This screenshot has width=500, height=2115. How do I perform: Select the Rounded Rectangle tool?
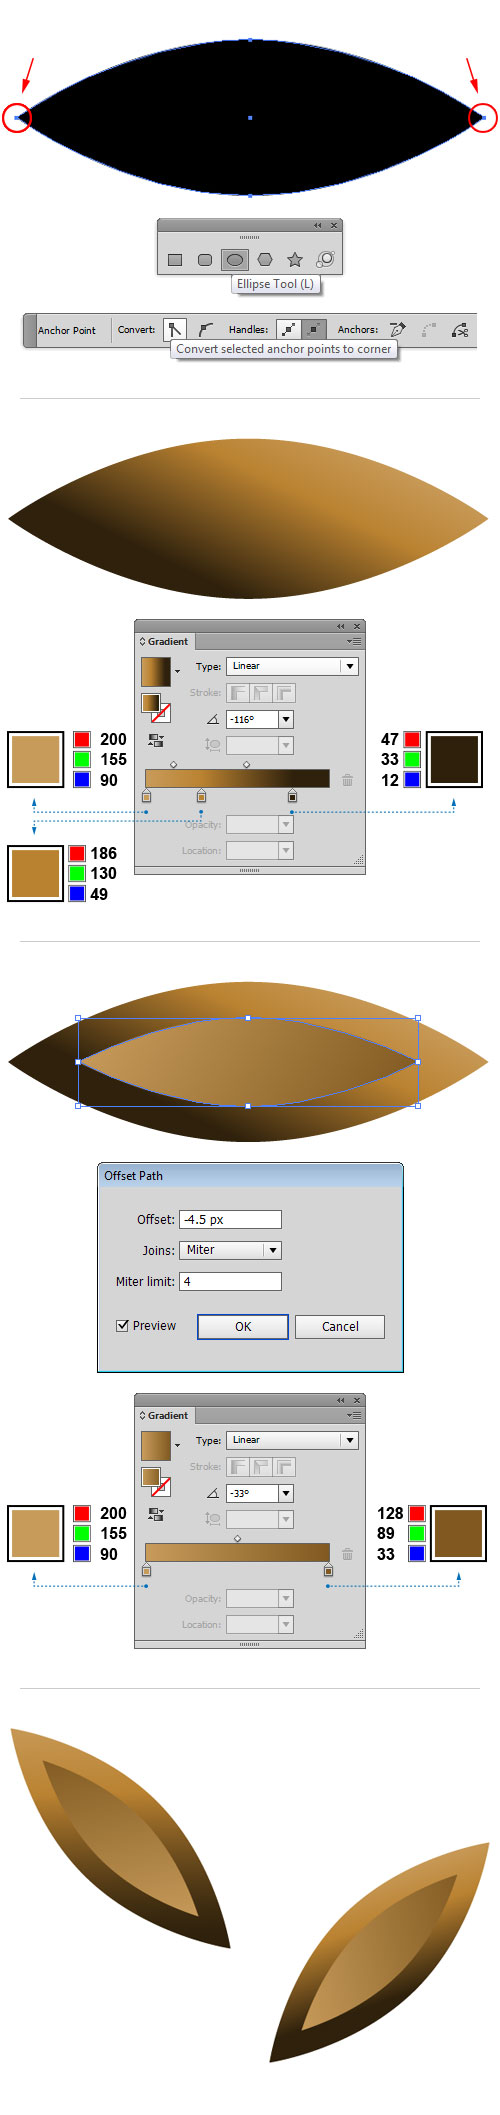pos(205,260)
